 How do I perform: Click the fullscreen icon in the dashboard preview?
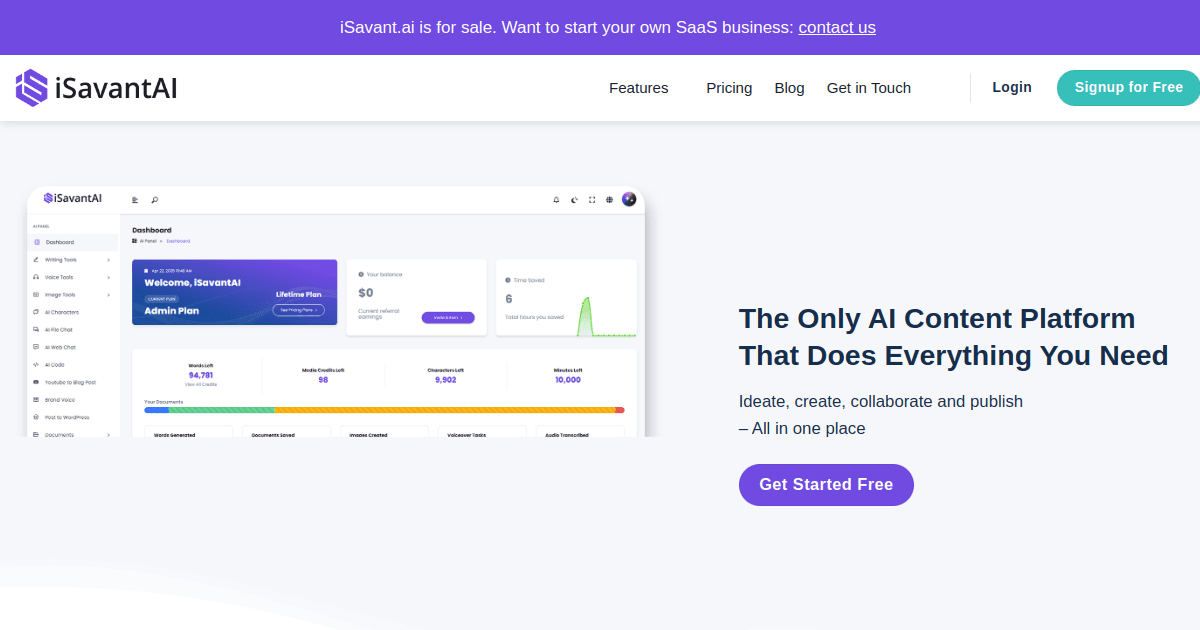point(592,200)
